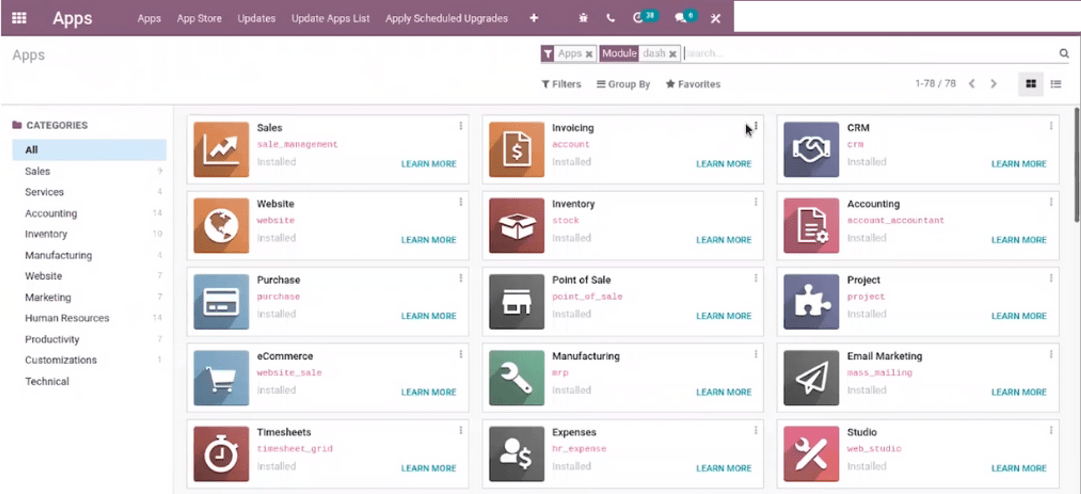
Task: Click the 1-78 / 78 pager counter
Action: (x=936, y=84)
